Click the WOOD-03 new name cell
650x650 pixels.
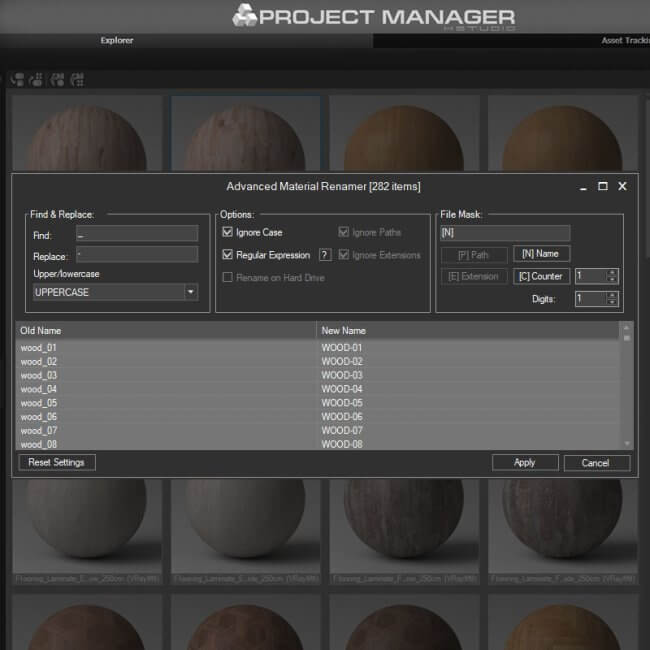468,375
